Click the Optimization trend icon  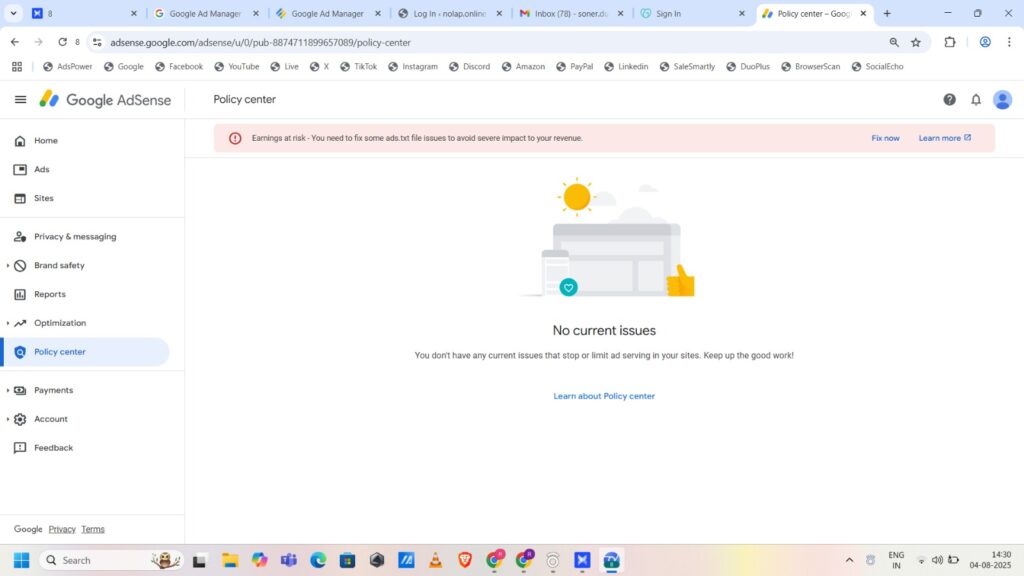(20, 323)
